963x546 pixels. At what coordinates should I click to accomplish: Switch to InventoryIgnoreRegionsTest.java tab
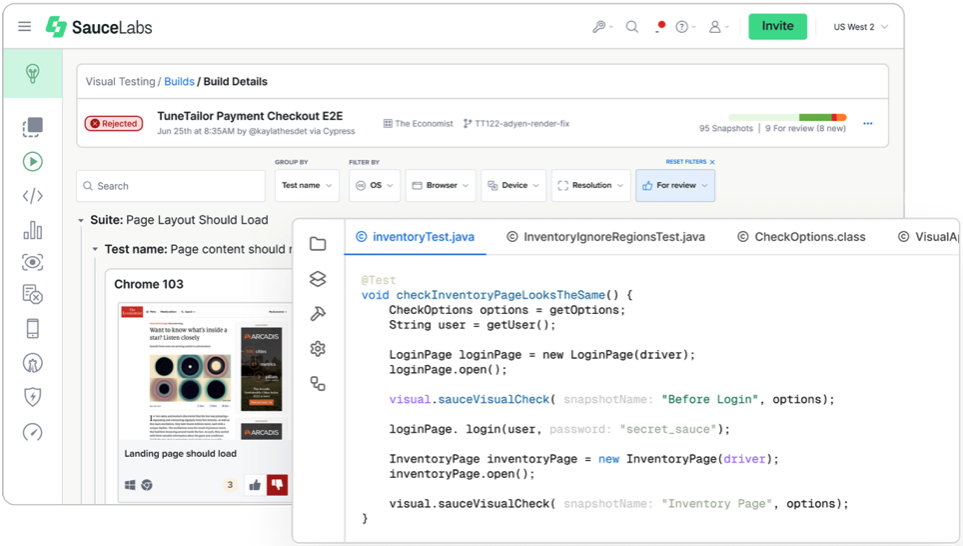pos(605,237)
